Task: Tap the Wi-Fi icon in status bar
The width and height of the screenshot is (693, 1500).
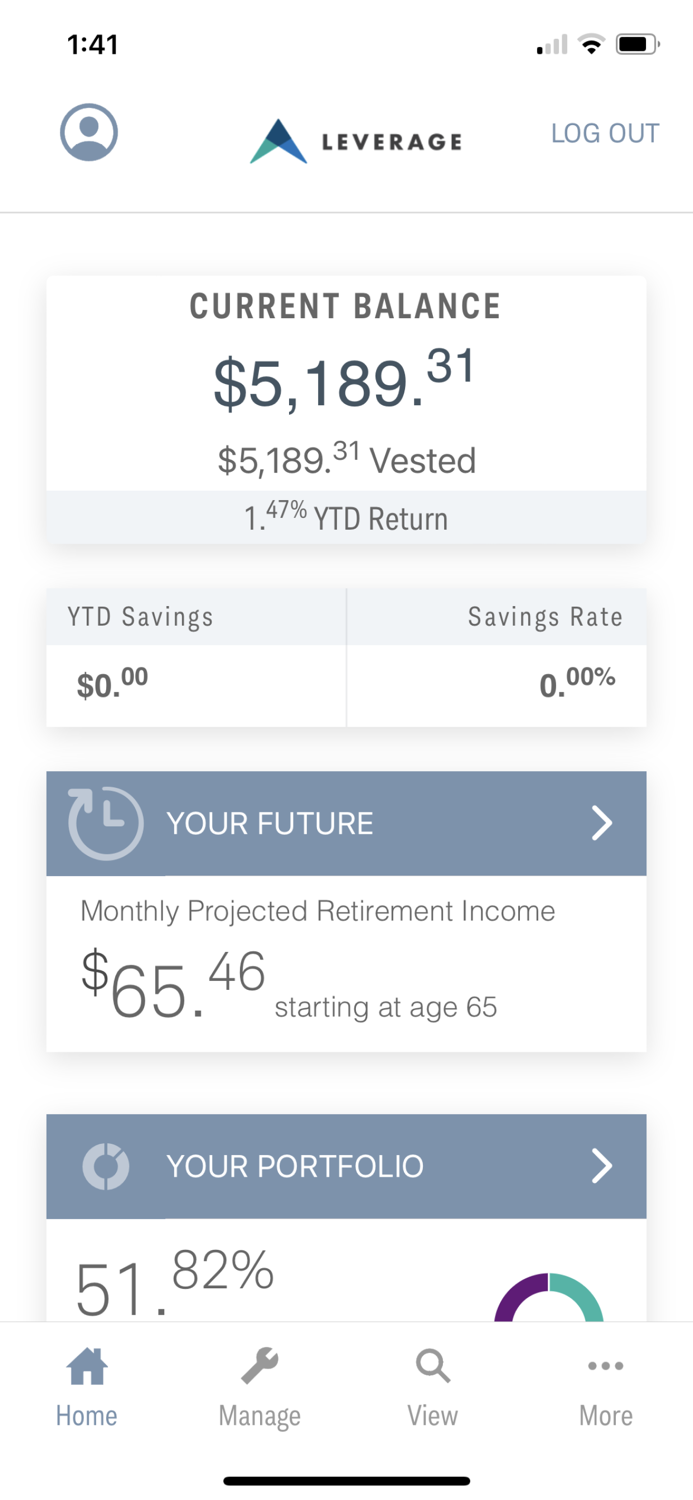Action: click(x=589, y=43)
